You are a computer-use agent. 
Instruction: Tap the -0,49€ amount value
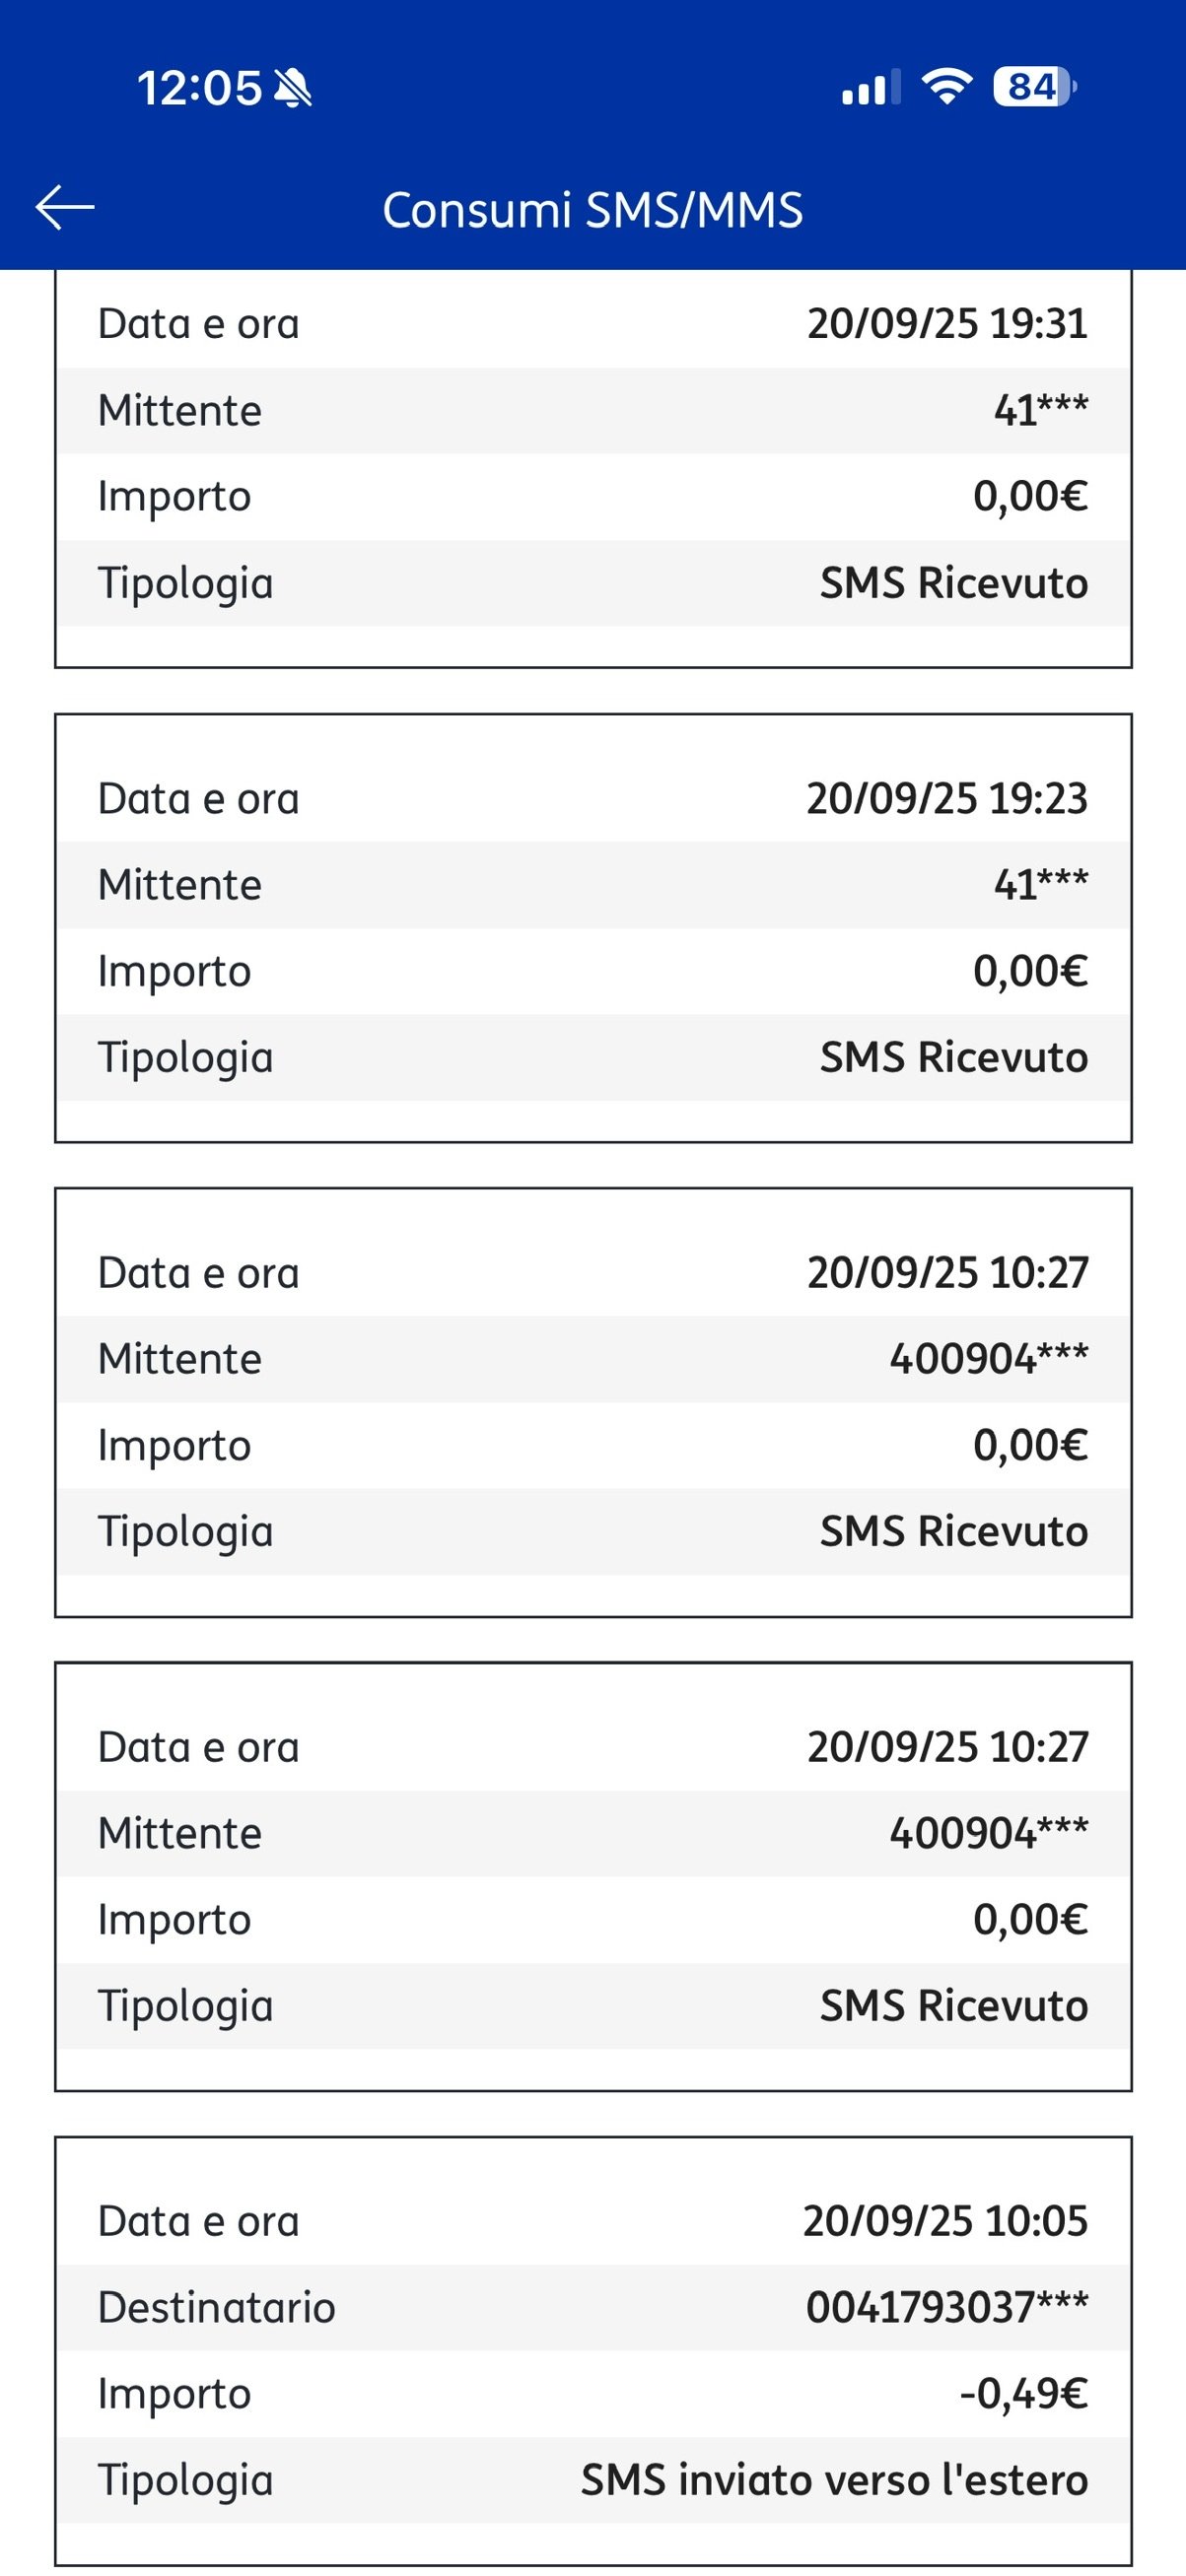pyautogui.click(x=1023, y=2393)
